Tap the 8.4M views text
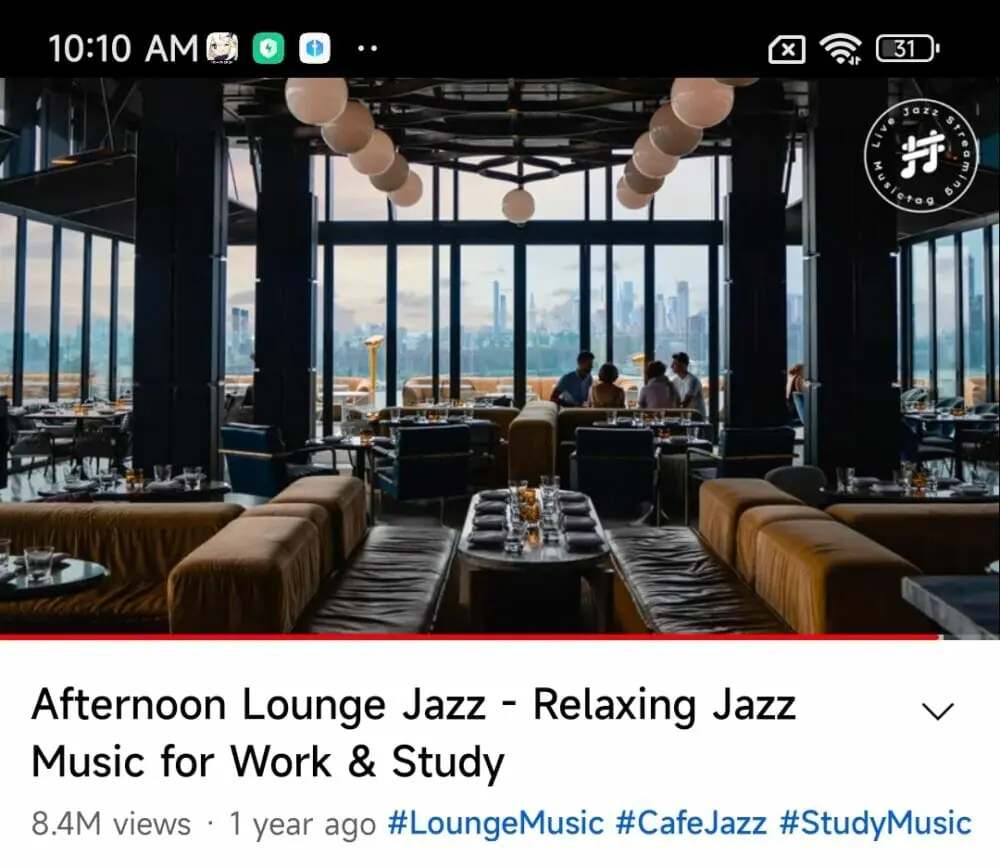 click(111, 823)
